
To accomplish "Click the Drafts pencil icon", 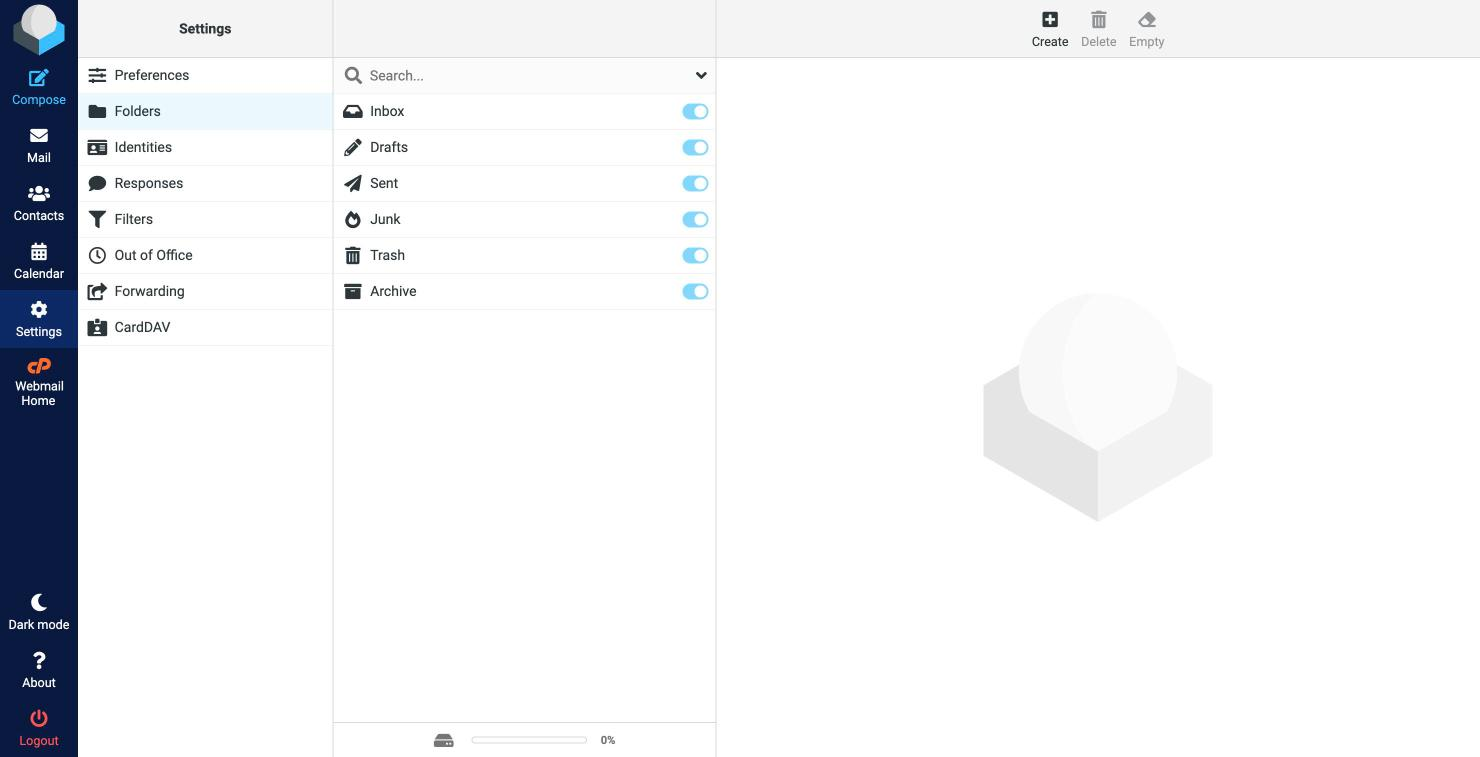I will pyautogui.click(x=353, y=147).
